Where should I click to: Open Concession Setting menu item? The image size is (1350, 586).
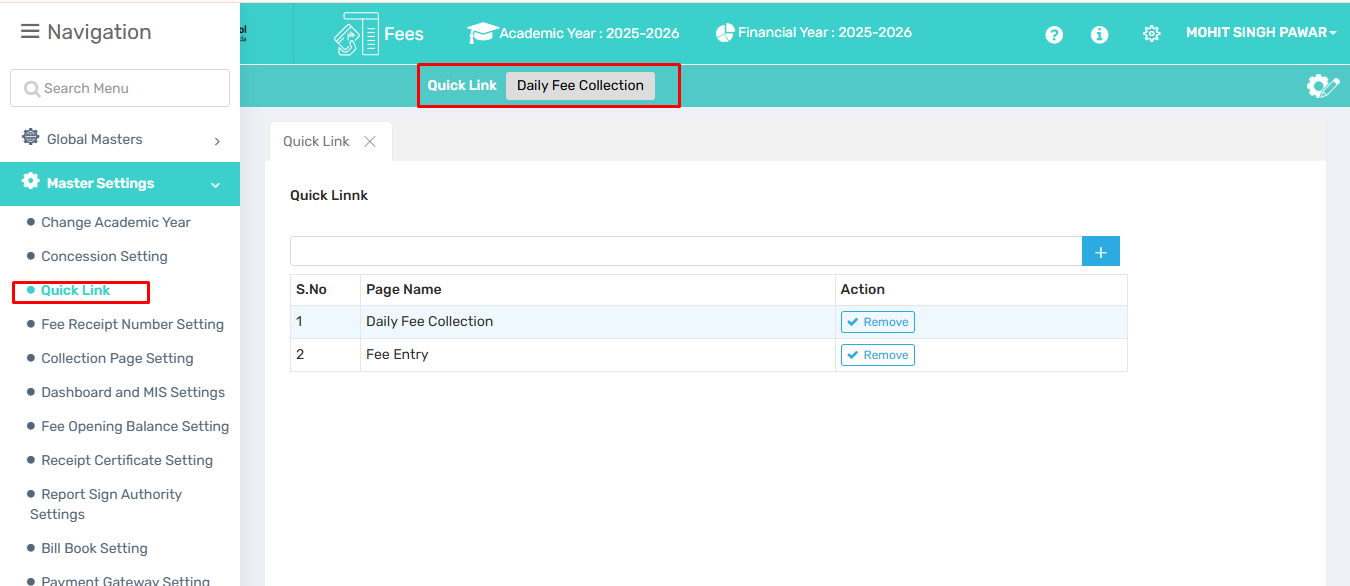click(x=104, y=256)
